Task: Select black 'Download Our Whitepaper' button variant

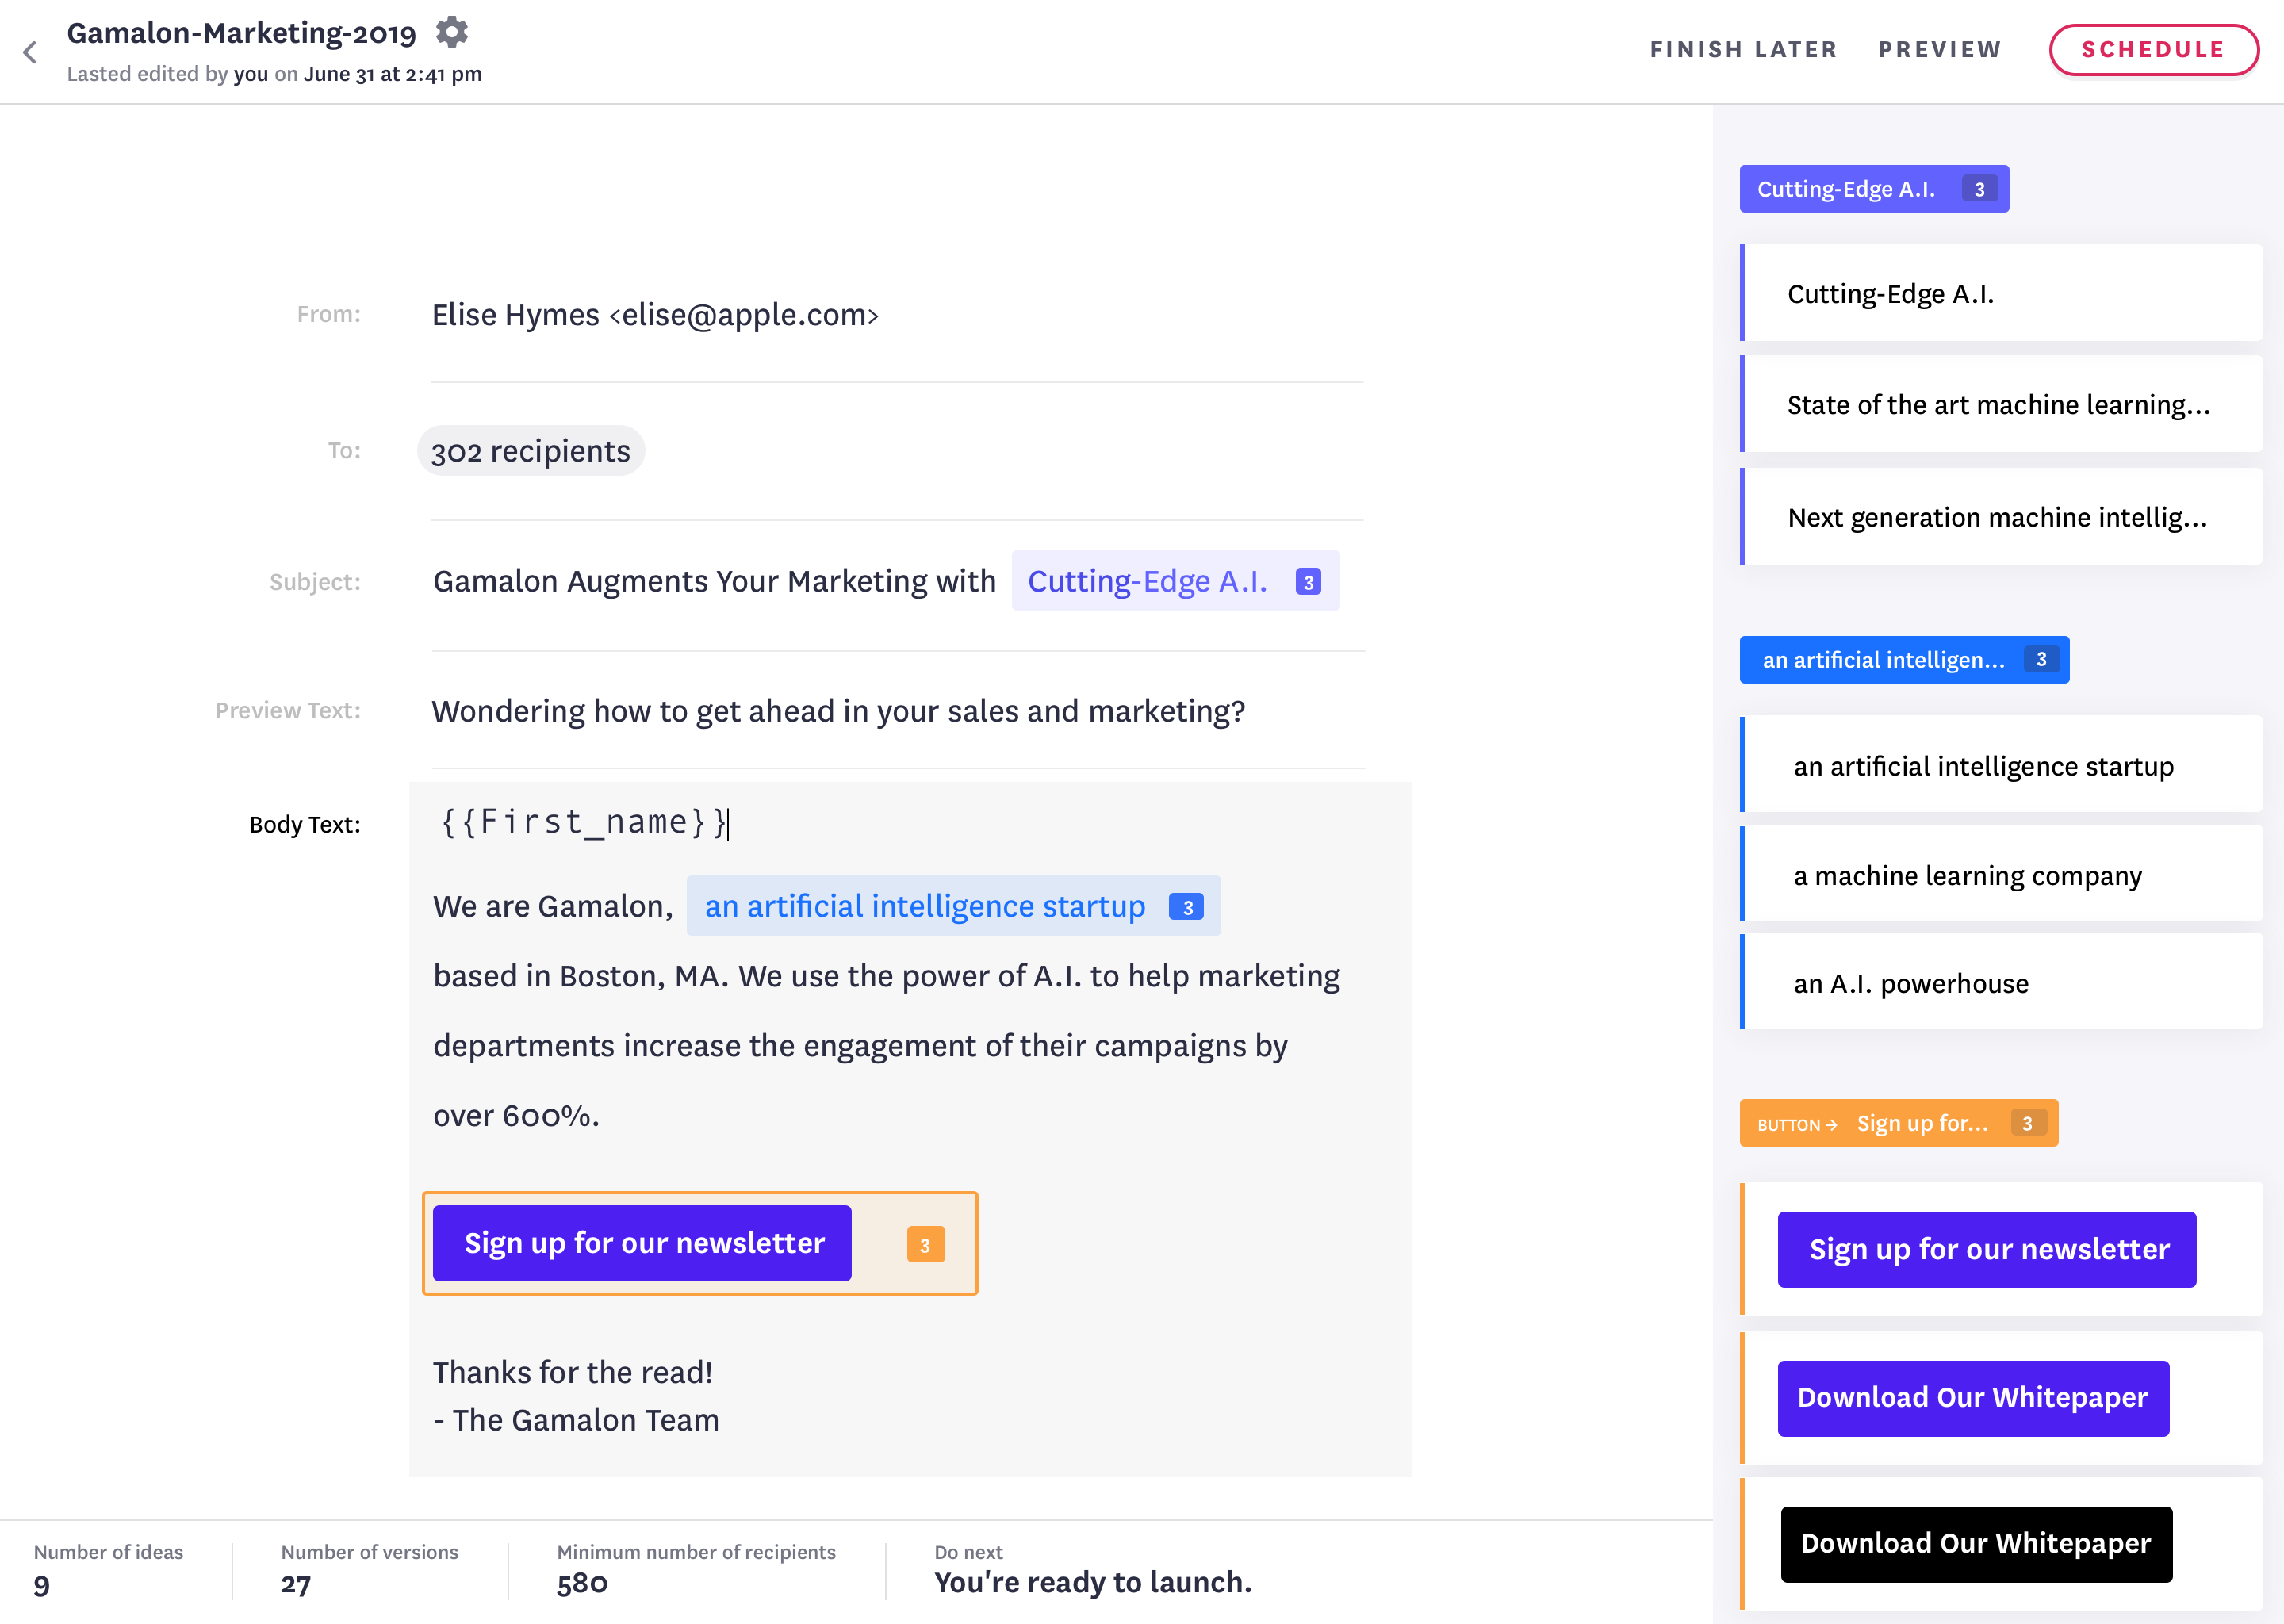Action: tap(1976, 1544)
